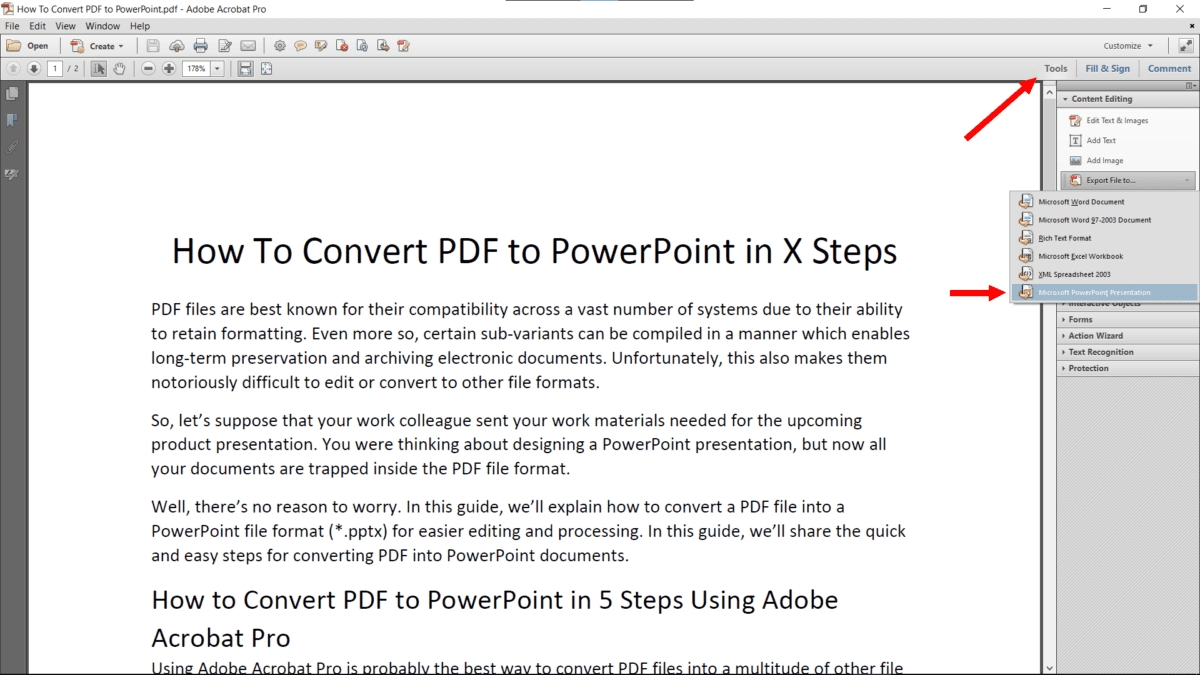
Task: Click the scroll down arrow of document scrollbar
Action: pos(1049,667)
